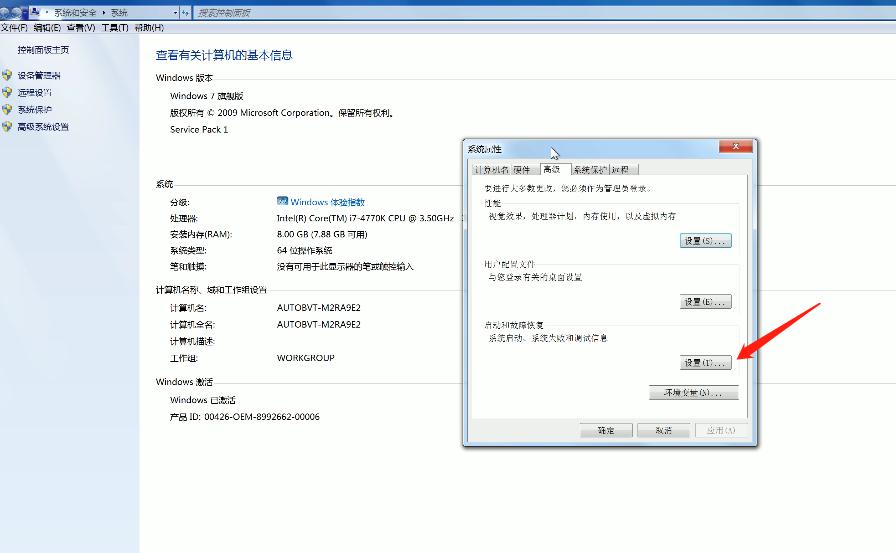This screenshot has width=896, height=553.
Task: Close the 系统属性 dialog with X
Action: tap(735, 147)
